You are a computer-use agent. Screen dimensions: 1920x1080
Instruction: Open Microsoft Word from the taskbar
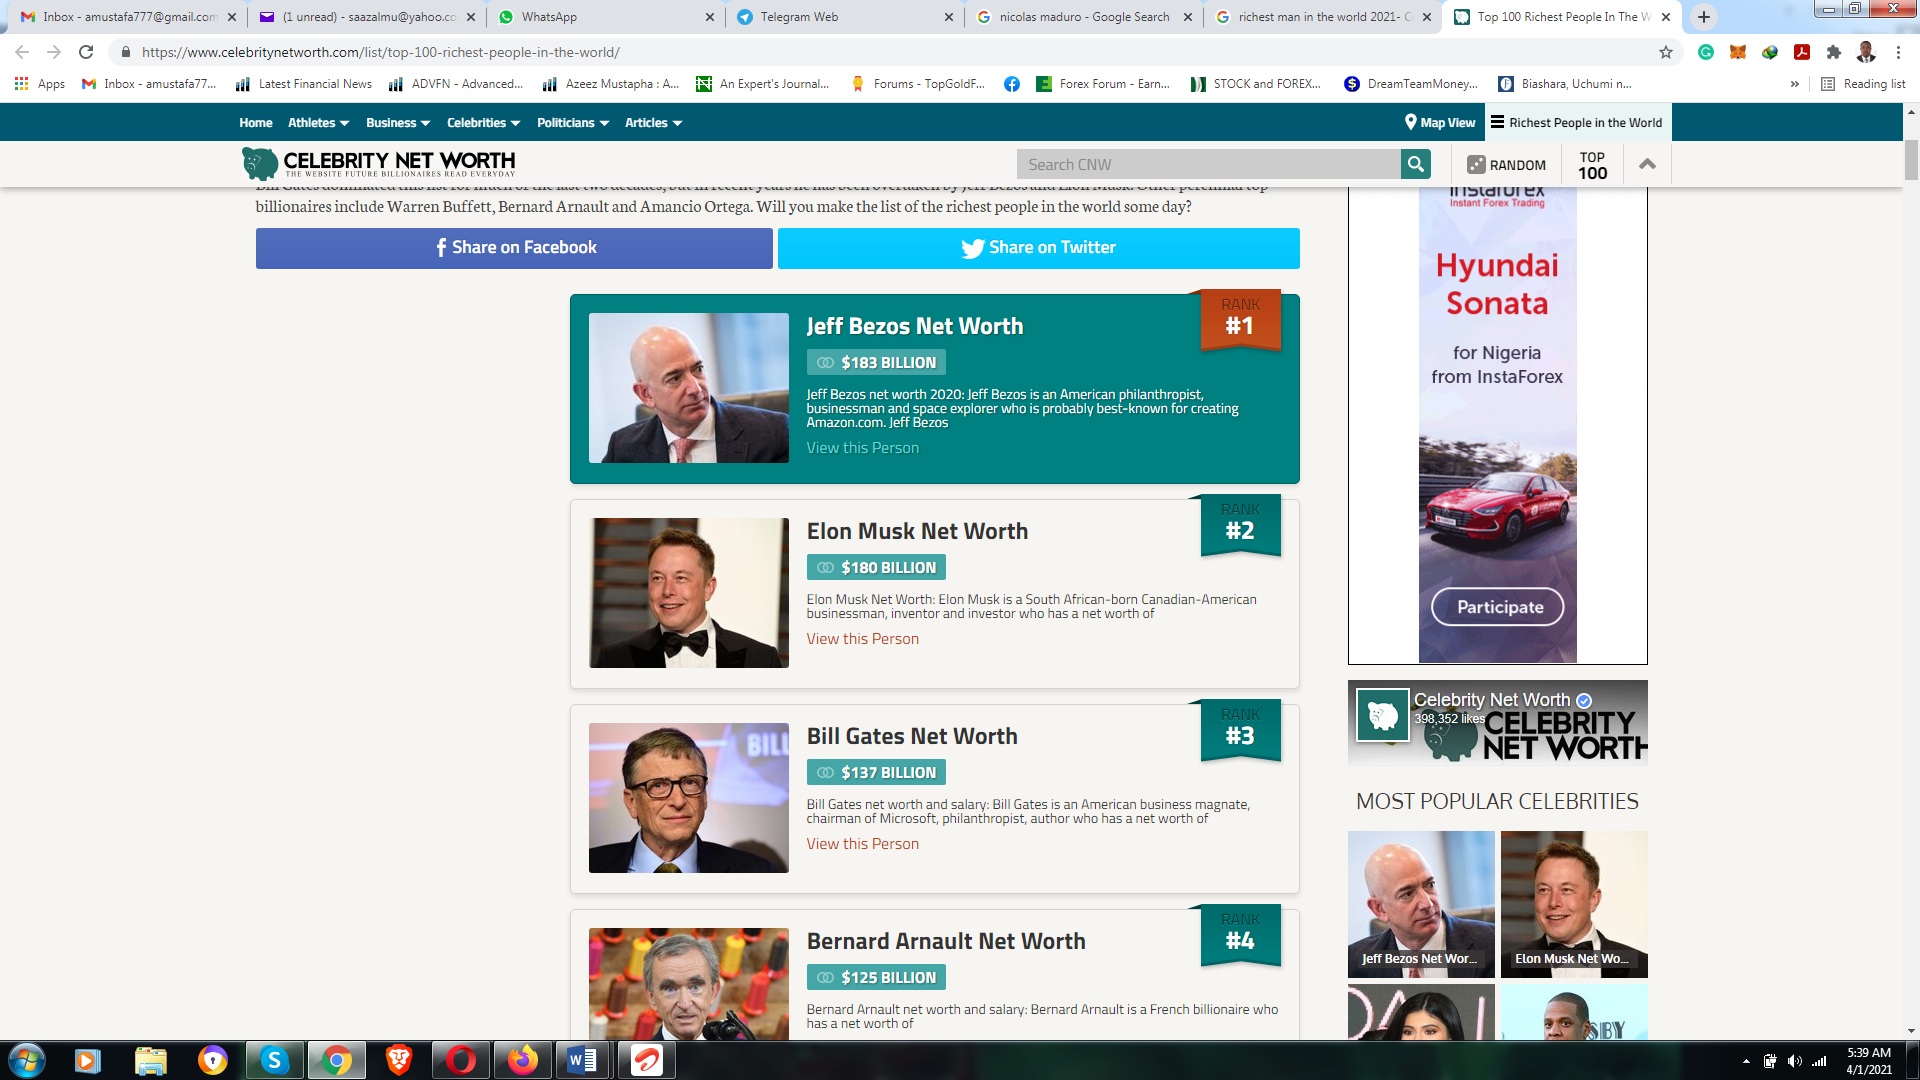583,1060
